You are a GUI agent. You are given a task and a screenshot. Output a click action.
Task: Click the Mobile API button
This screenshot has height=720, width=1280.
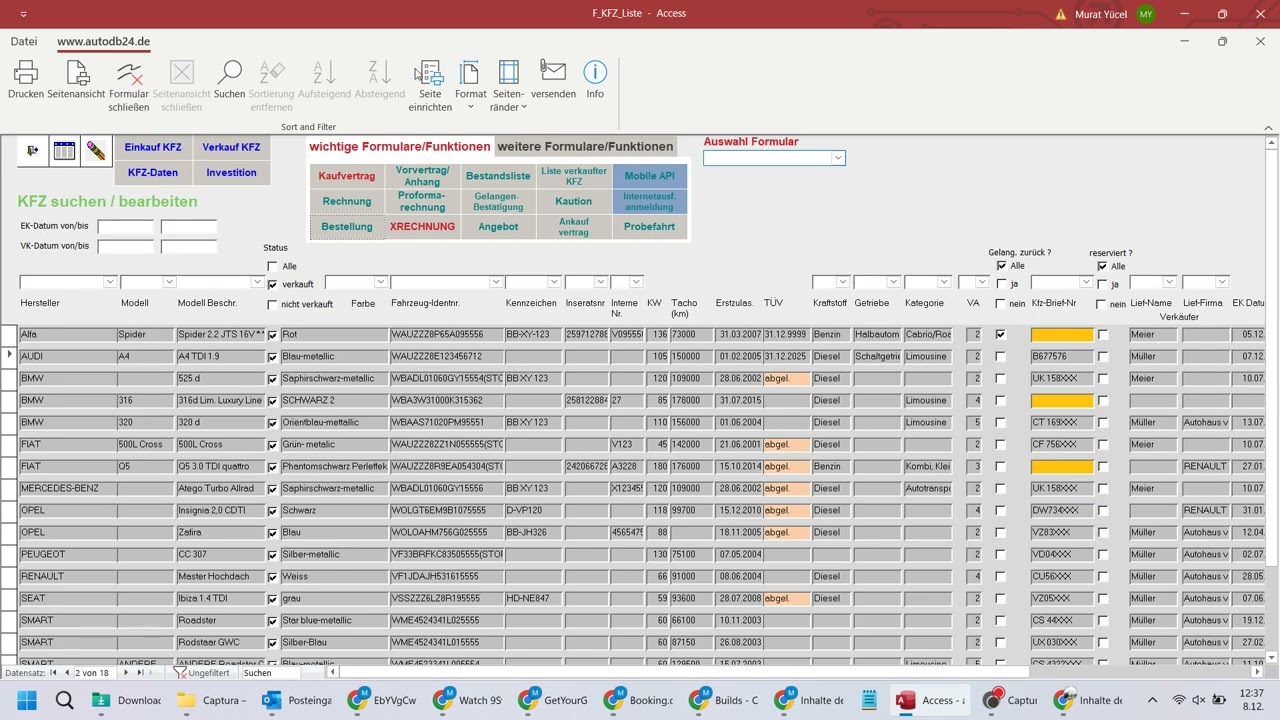[x=650, y=176]
